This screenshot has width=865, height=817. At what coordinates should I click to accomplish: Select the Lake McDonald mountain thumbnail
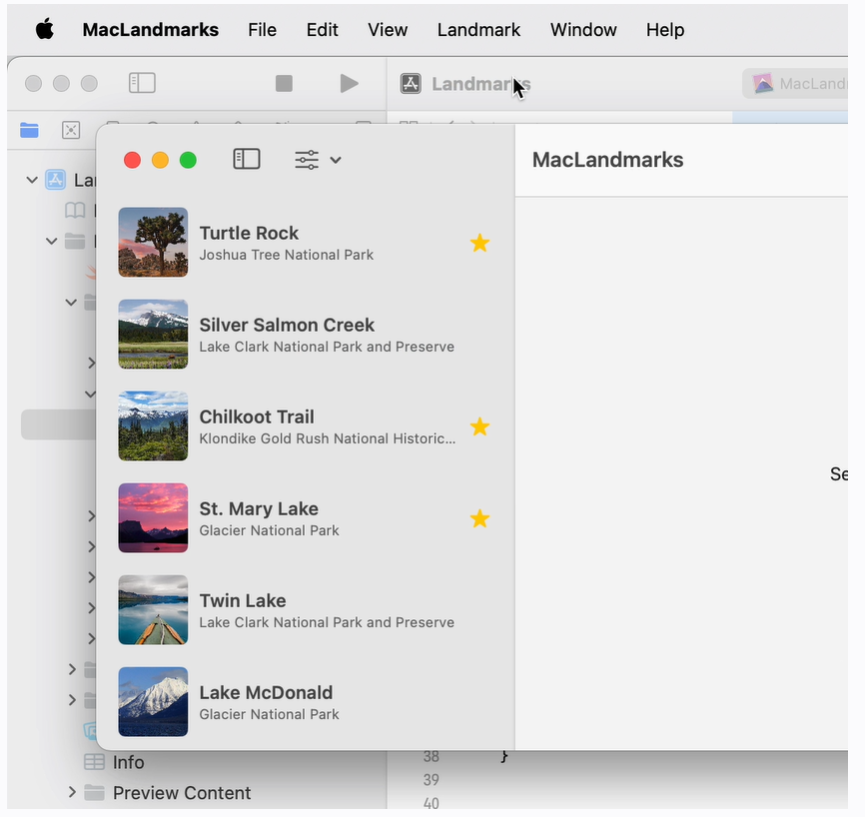pyautogui.click(x=153, y=702)
